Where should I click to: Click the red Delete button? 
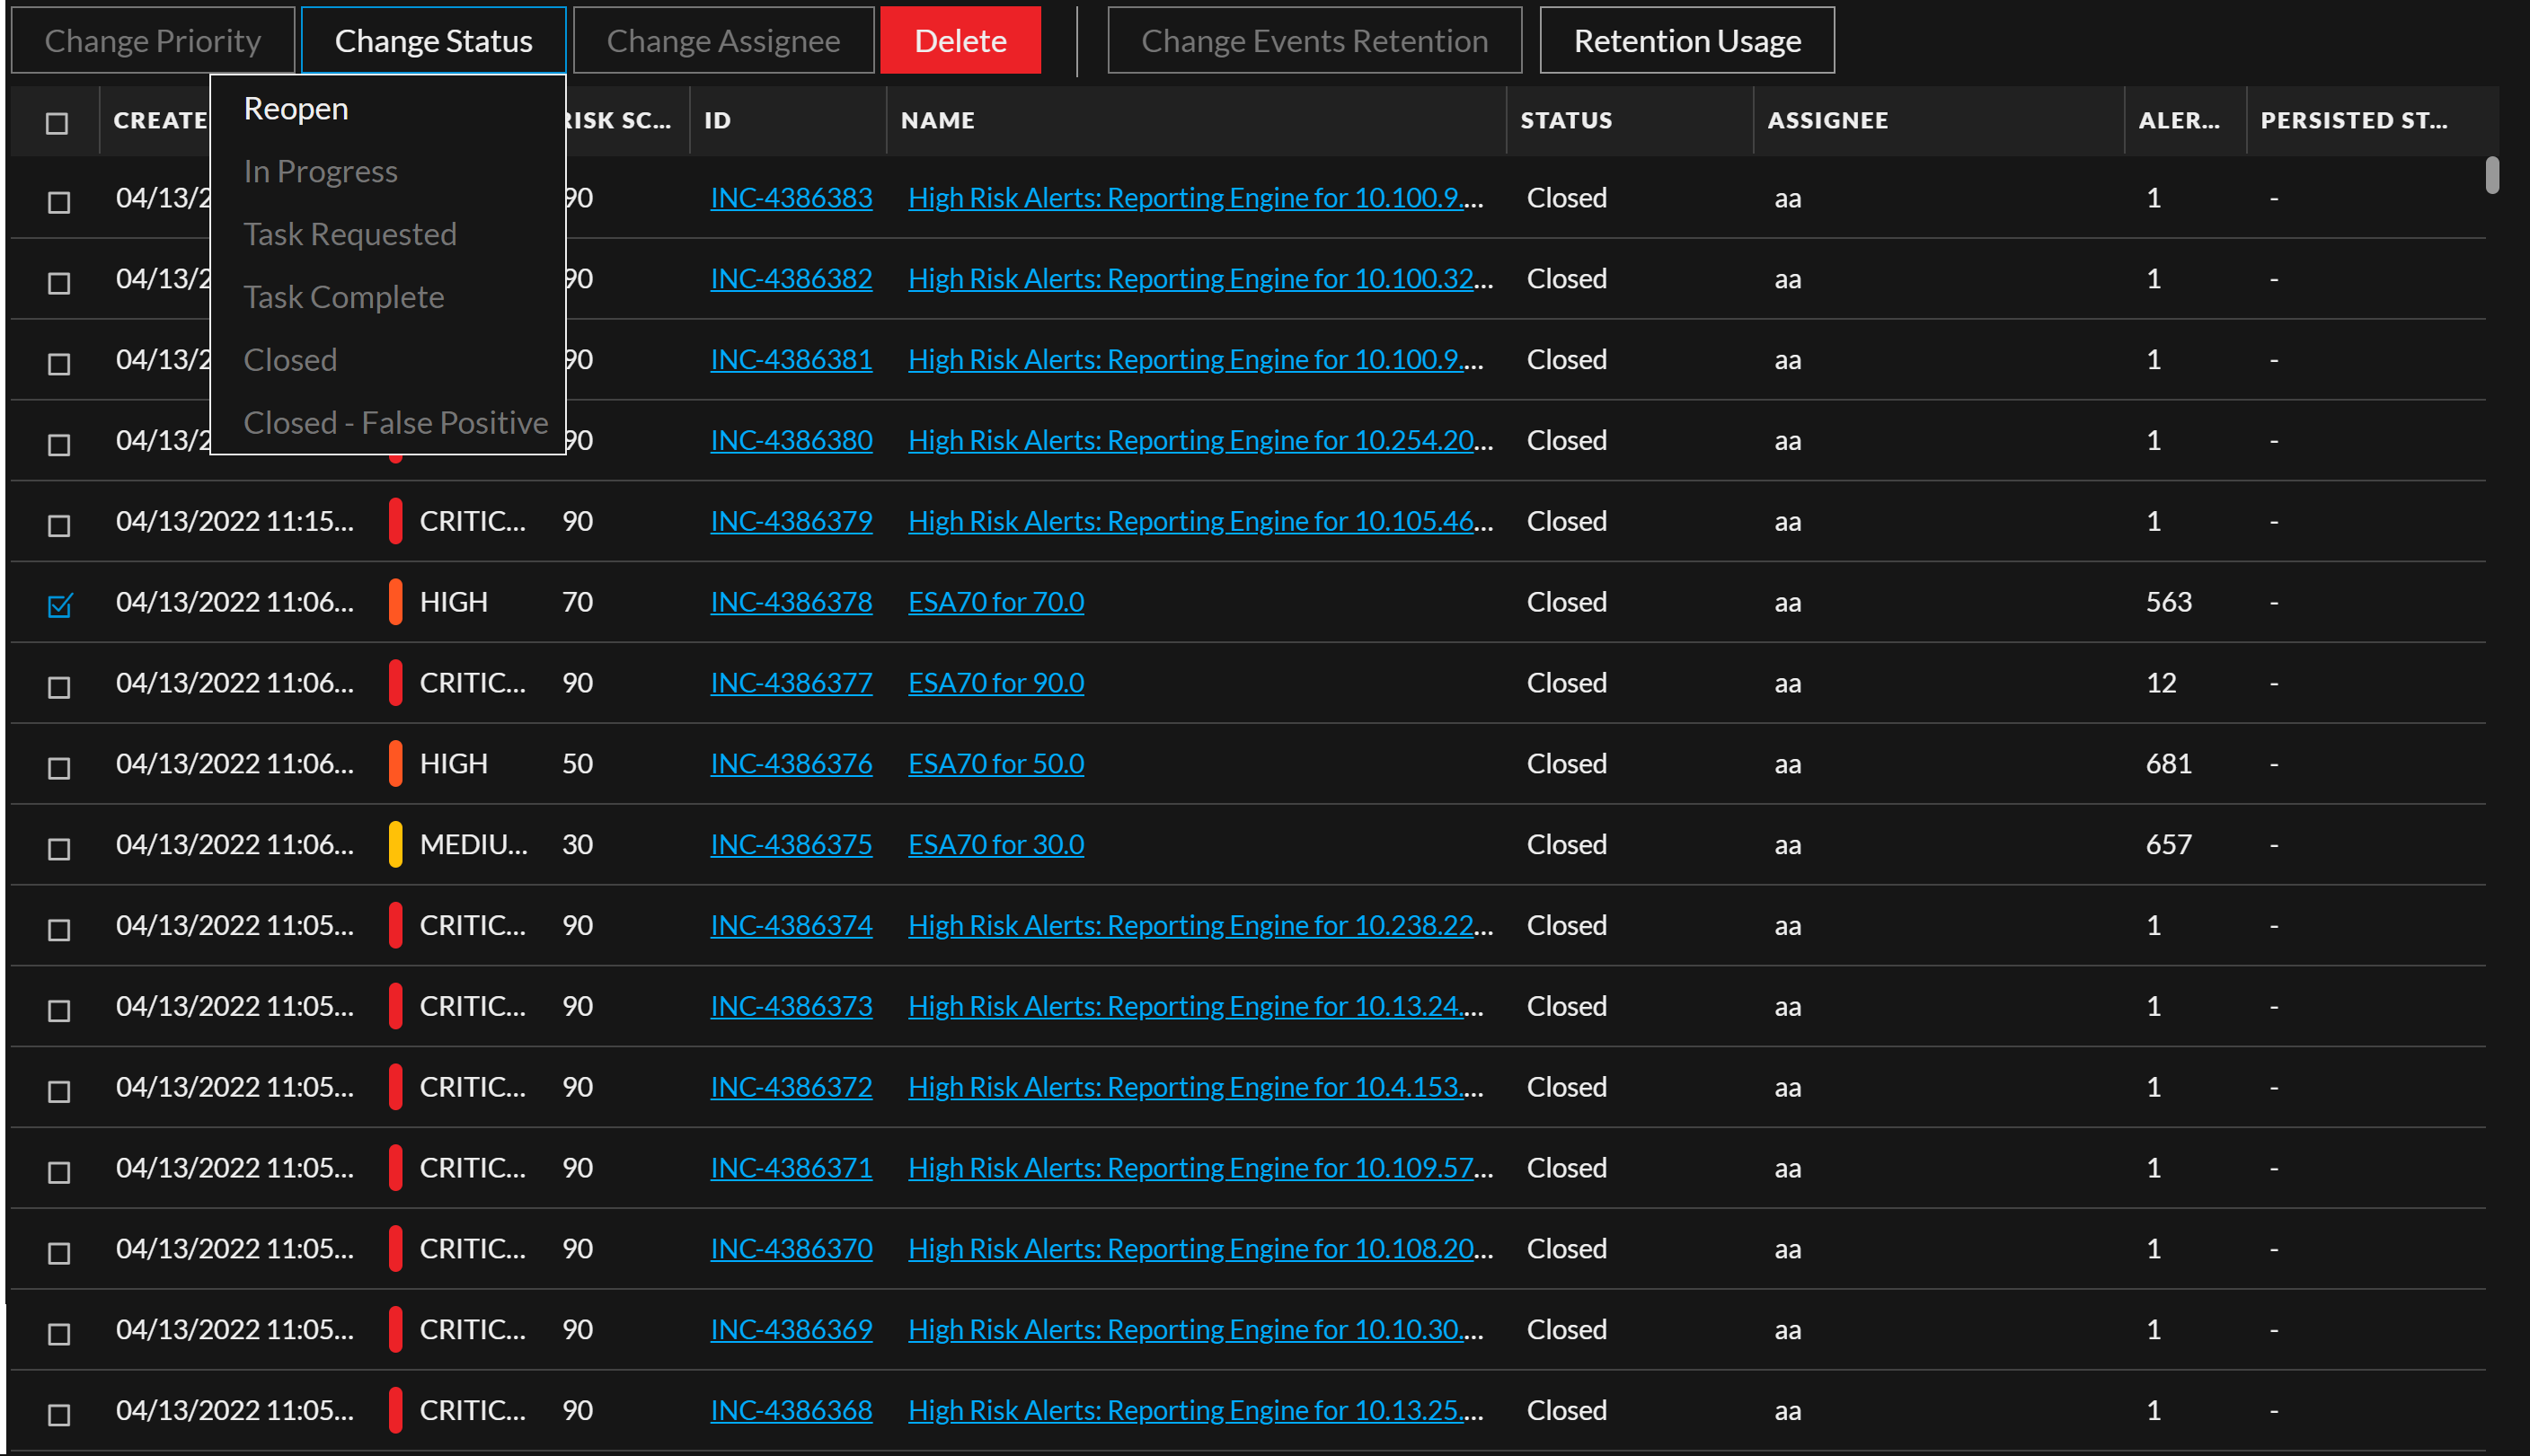pyautogui.click(x=959, y=41)
